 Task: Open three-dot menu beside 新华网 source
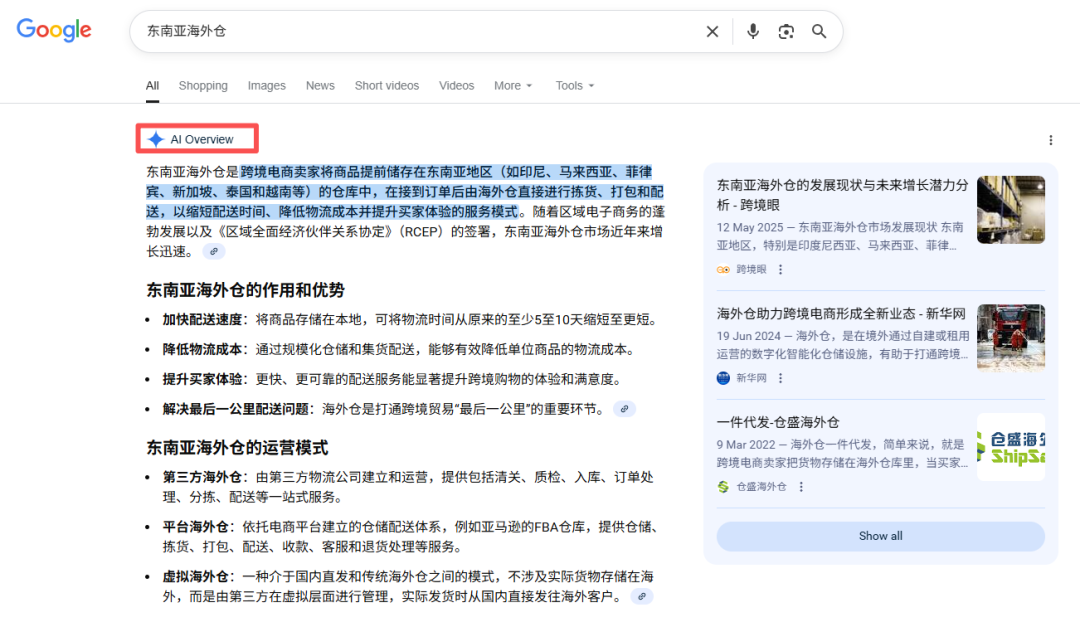[781, 378]
